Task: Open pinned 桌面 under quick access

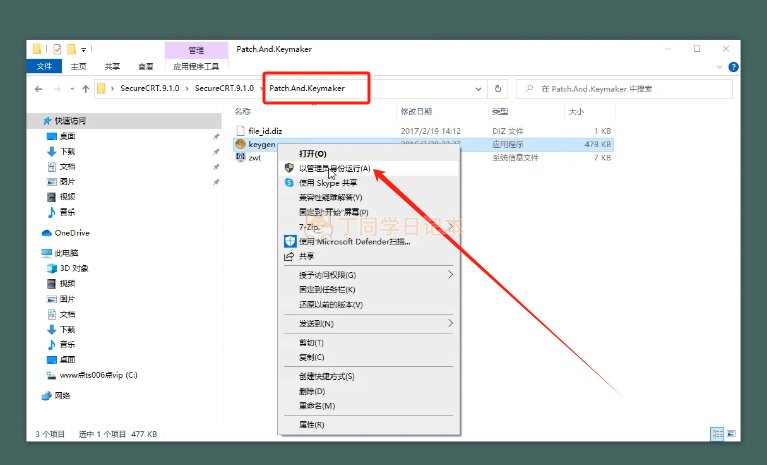Action: point(67,136)
